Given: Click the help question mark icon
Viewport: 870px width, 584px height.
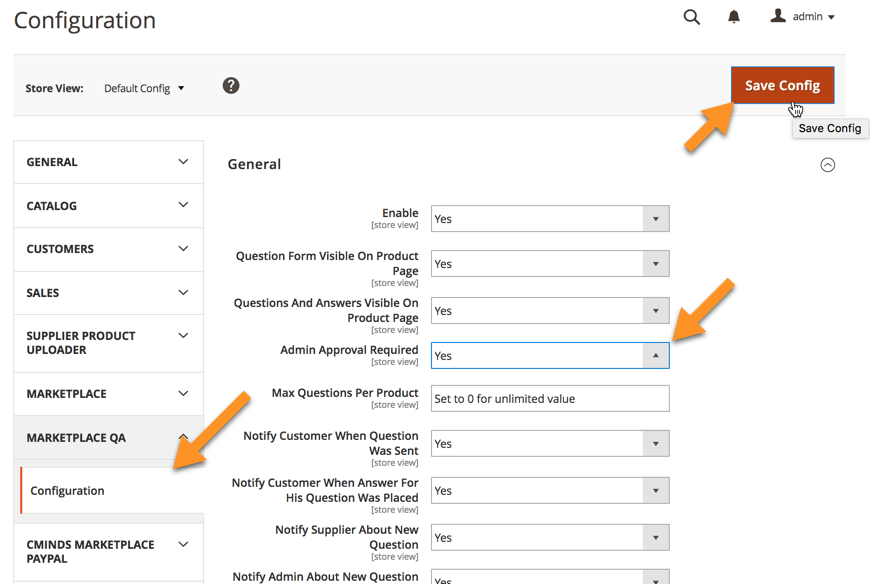Looking at the screenshot, I should pos(231,86).
